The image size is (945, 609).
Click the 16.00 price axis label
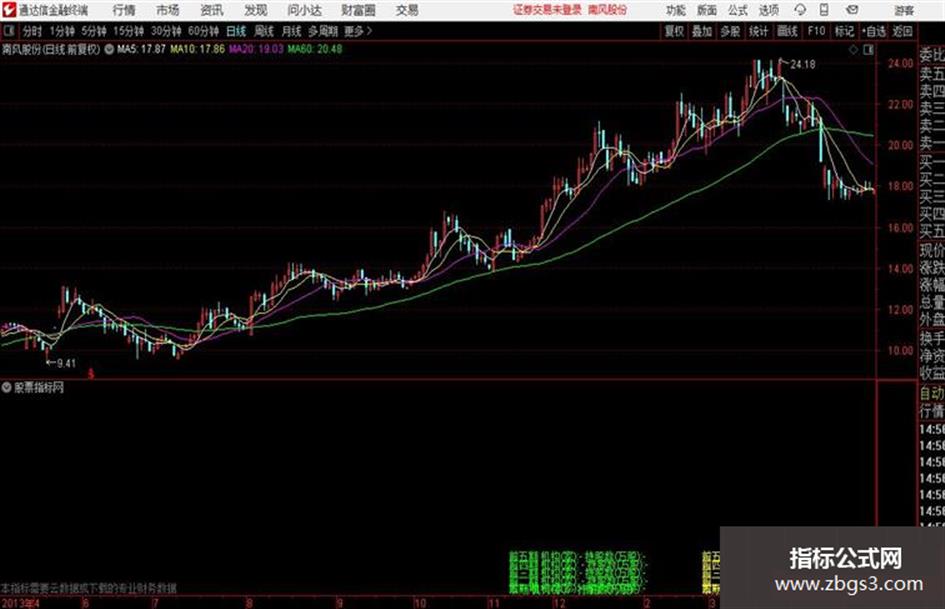pos(900,228)
